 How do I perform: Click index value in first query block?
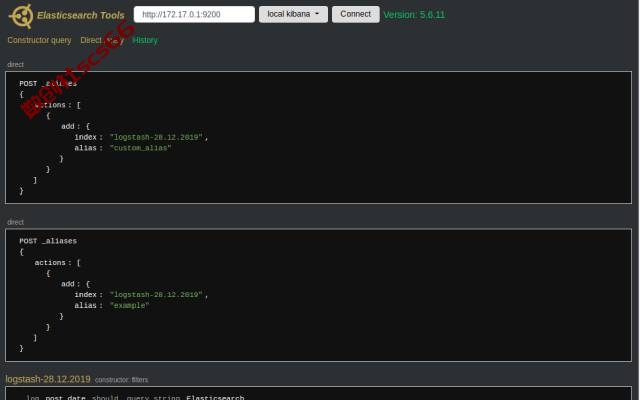pyautogui.click(x=156, y=138)
